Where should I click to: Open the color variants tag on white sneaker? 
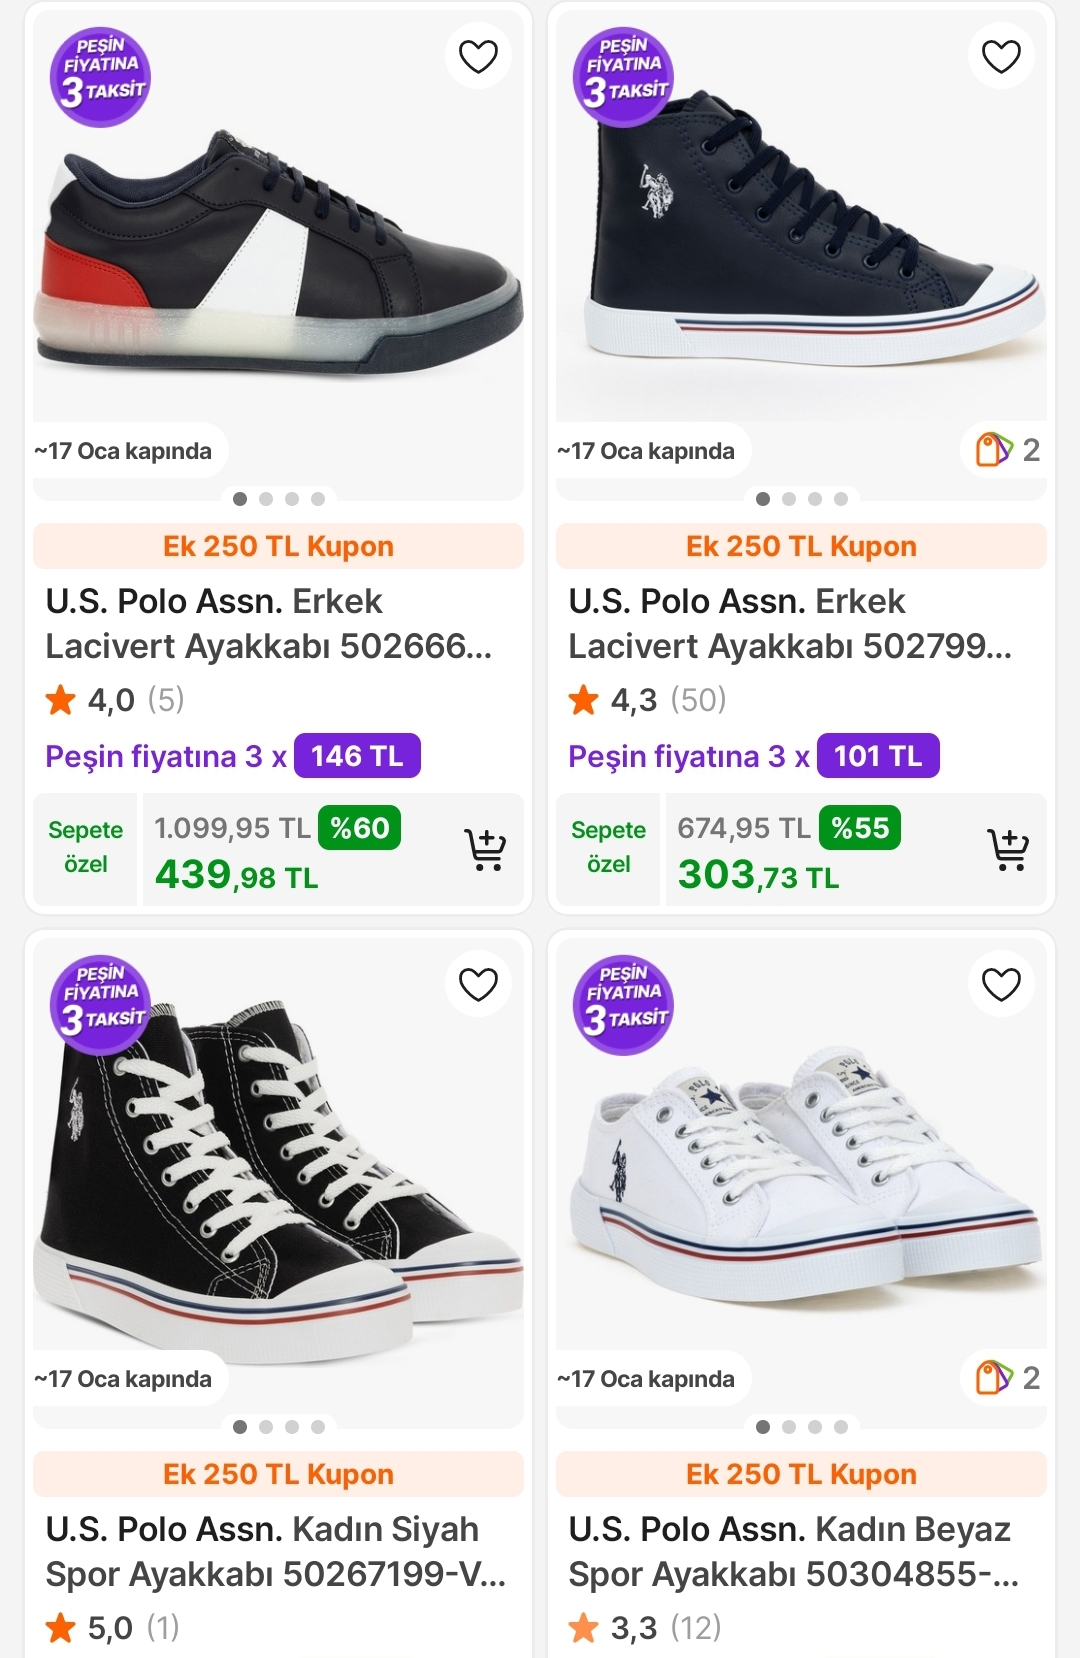(x=1008, y=1378)
